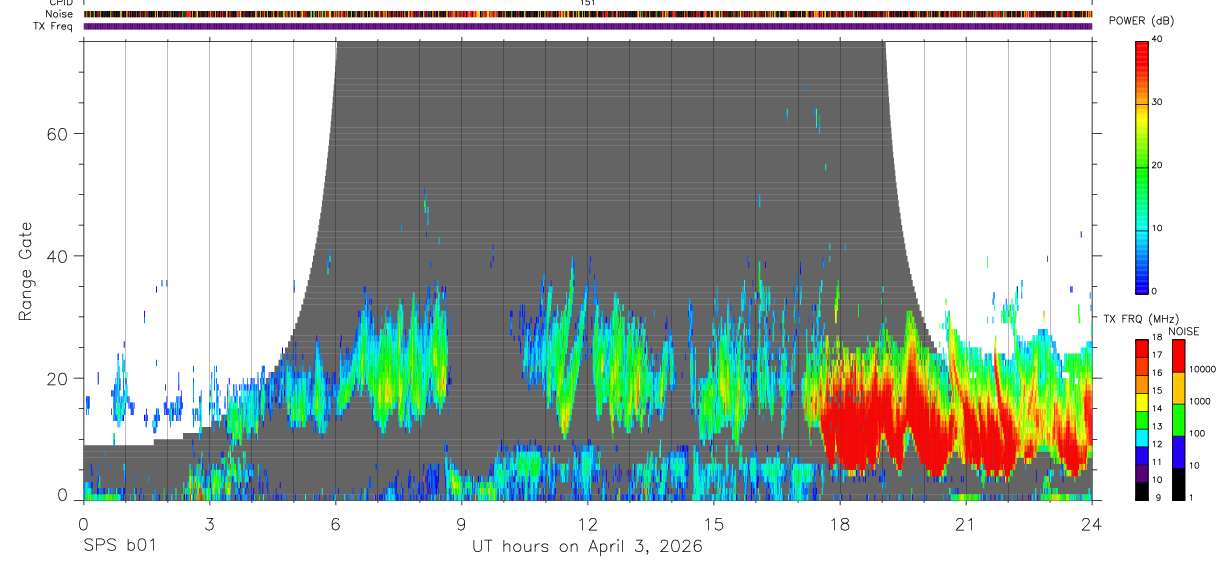Click the TX Freq row label at top left
This screenshot has height=567, width=1228.
point(54,26)
